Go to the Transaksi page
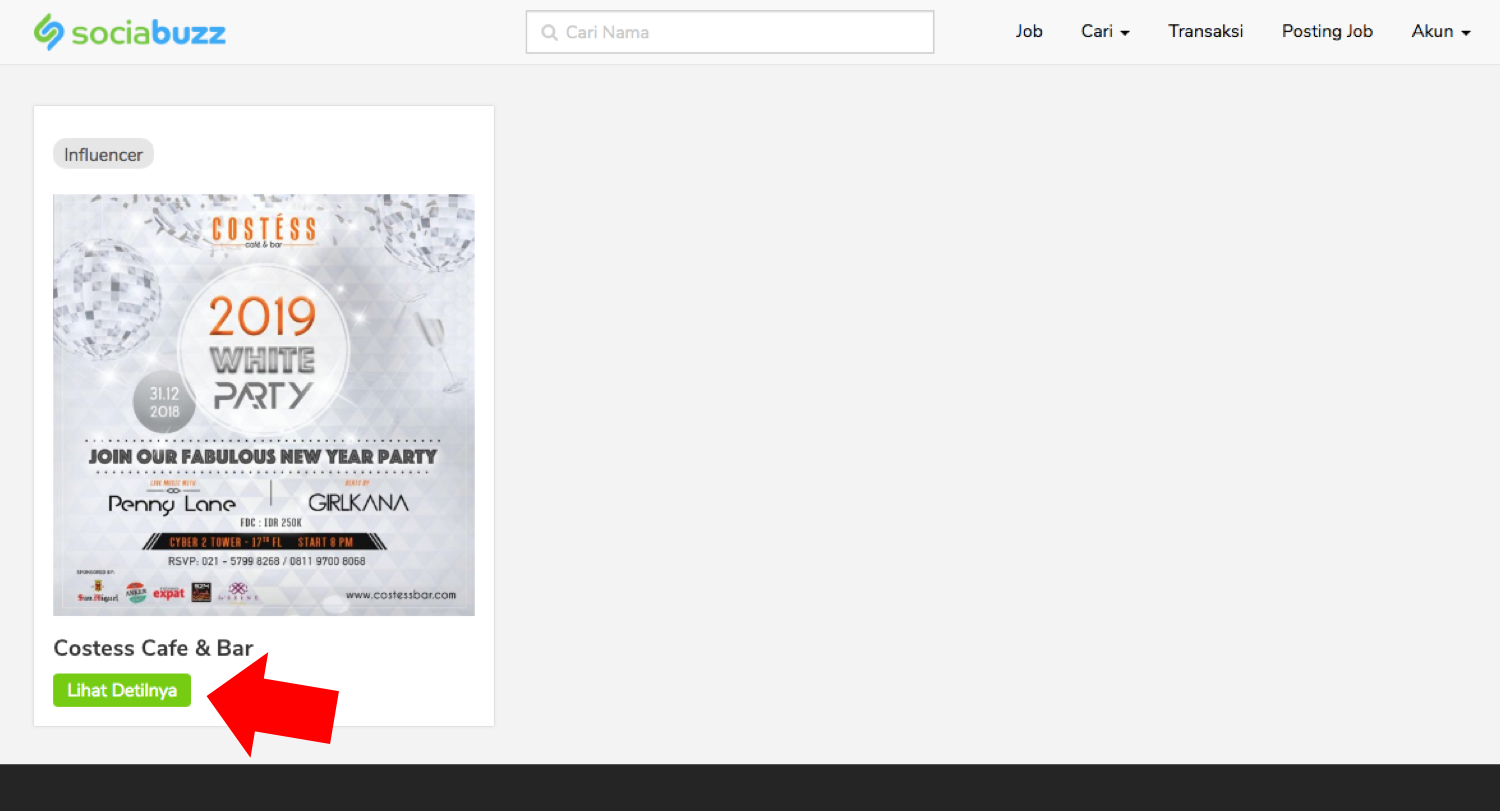Screen dimensions: 1500x811 pos(1206,31)
